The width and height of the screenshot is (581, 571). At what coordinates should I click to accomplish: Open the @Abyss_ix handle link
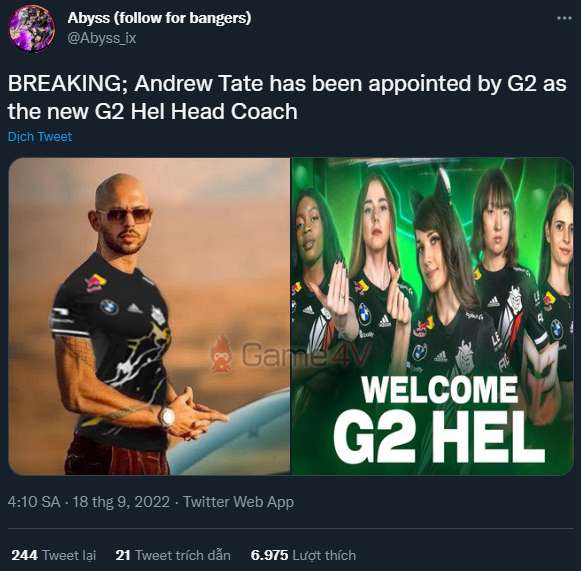coord(102,38)
